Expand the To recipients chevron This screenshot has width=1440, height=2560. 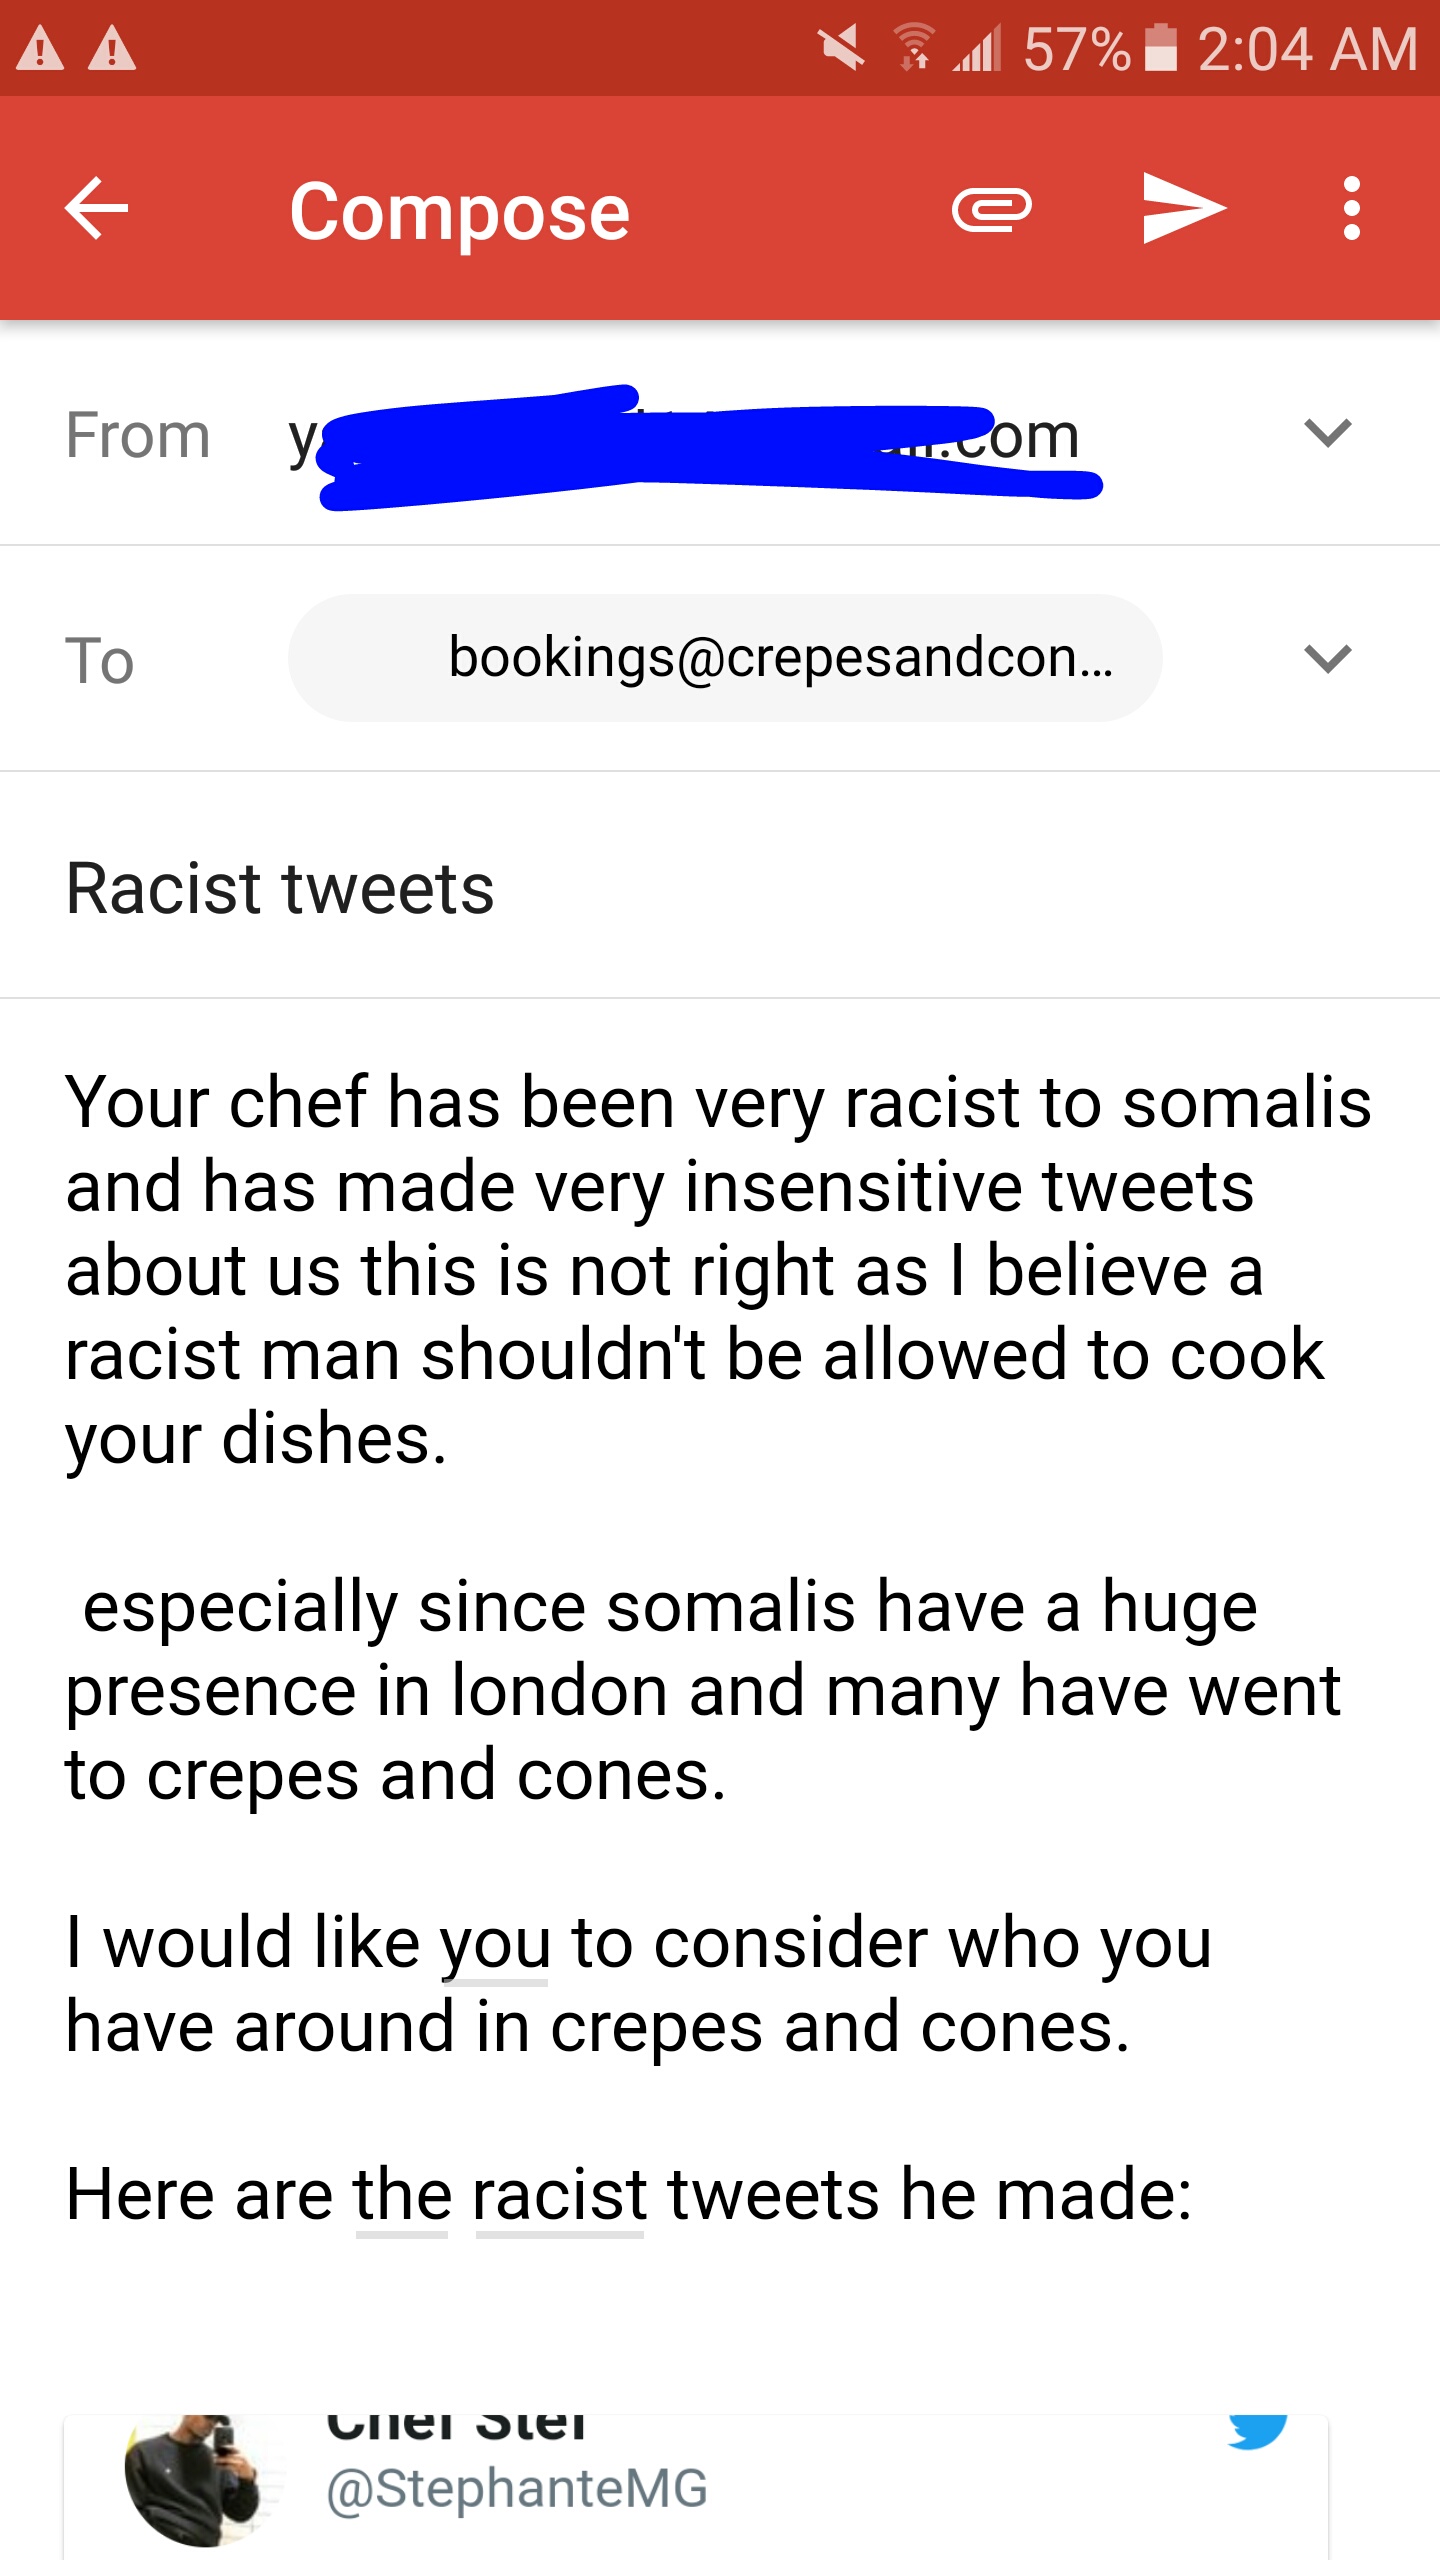click(x=1327, y=659)
